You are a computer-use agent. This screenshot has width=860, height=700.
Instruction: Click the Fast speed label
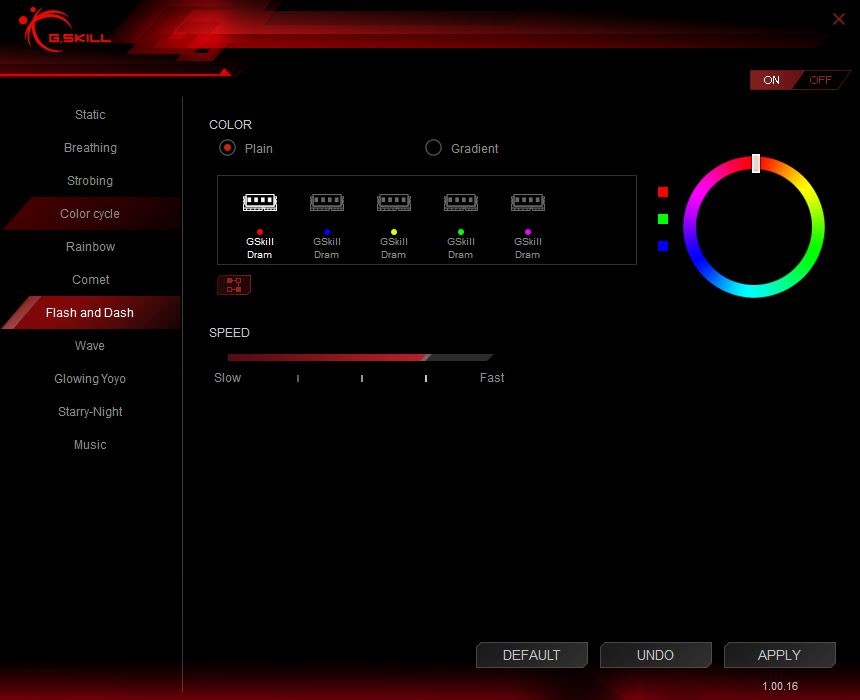[491, 377]
